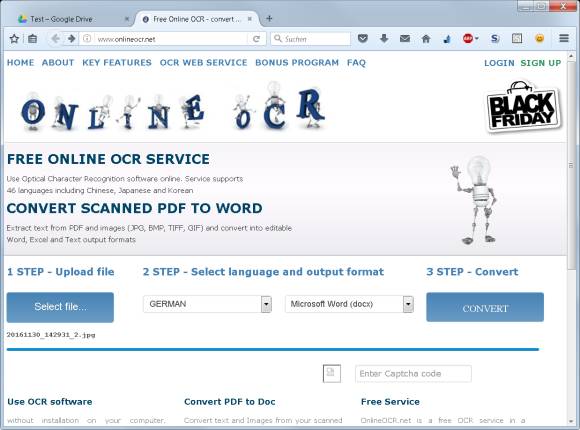The image size is (580, 430).
Task: Go to the home page icon
Action: click(x=426, y=38)
